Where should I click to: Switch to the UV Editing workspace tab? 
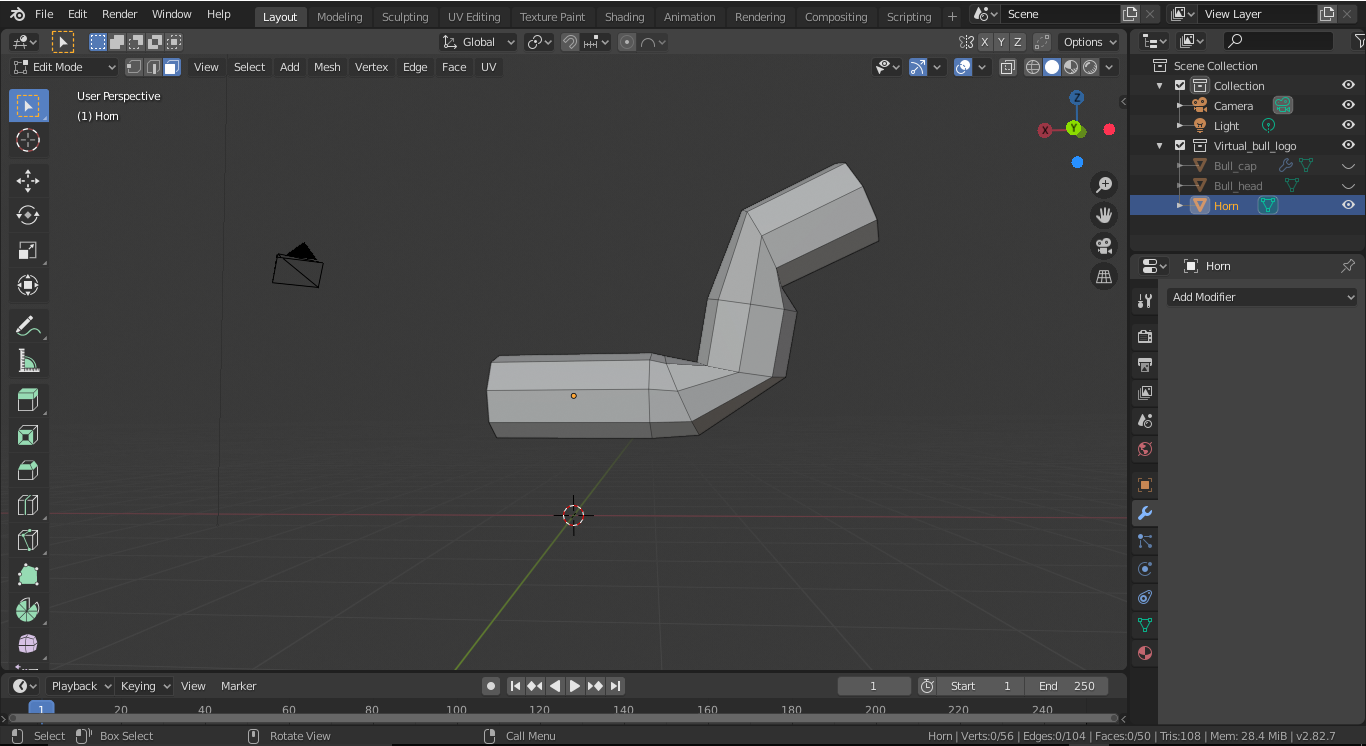(x=474, y=17)
